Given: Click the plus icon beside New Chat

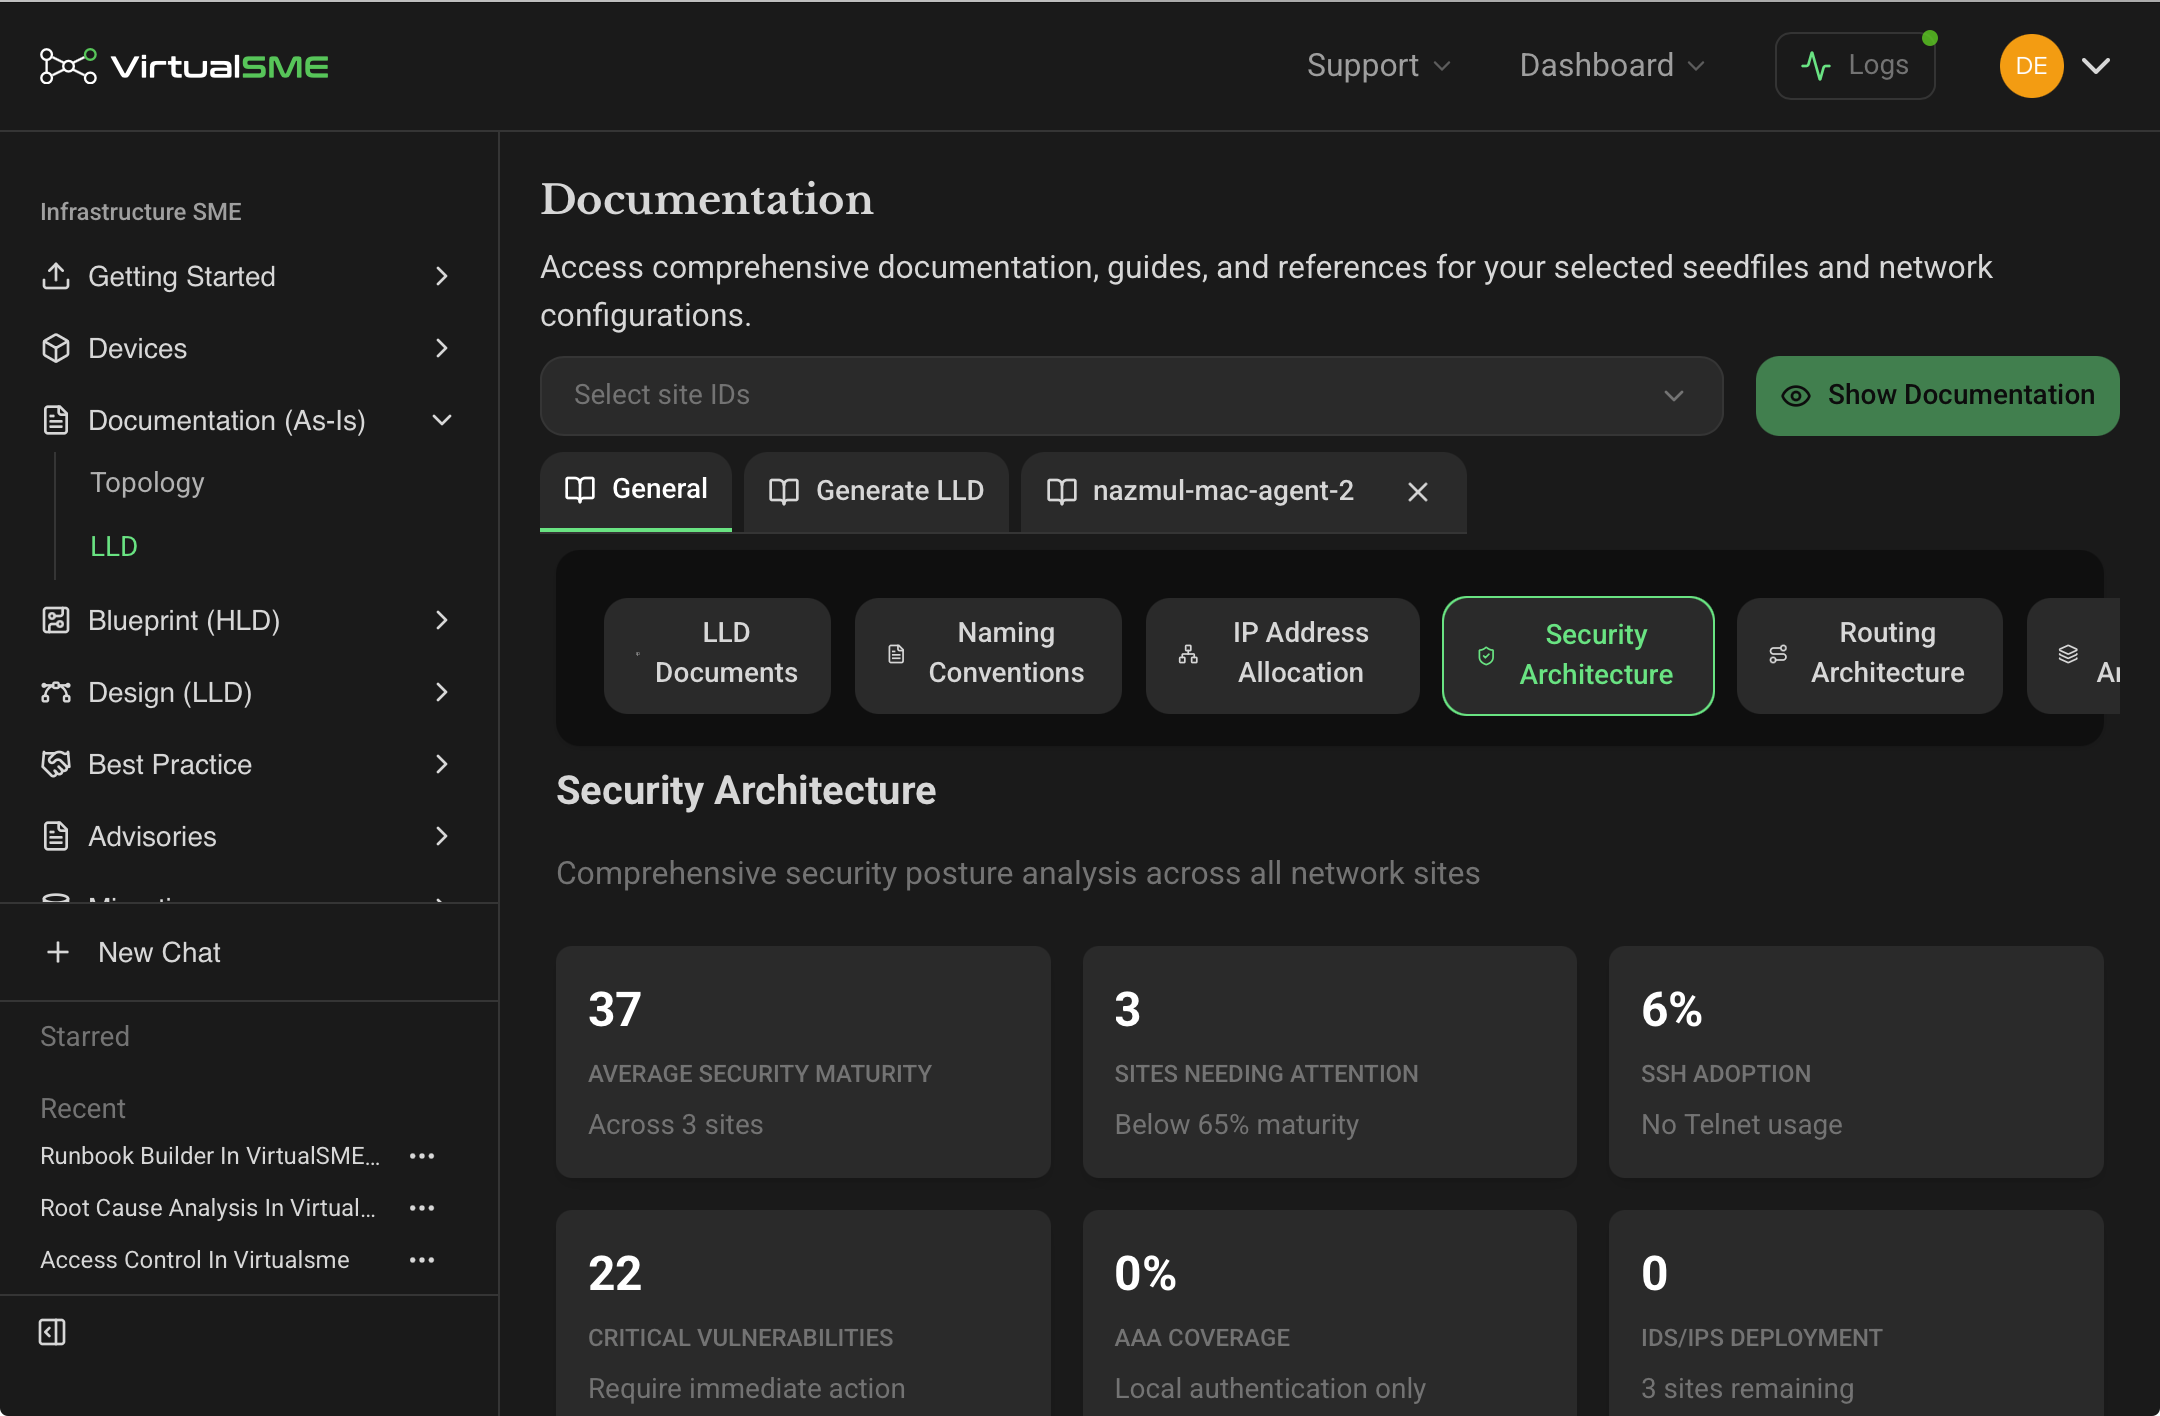Looking at the screenshot, I should pos(58,952).
